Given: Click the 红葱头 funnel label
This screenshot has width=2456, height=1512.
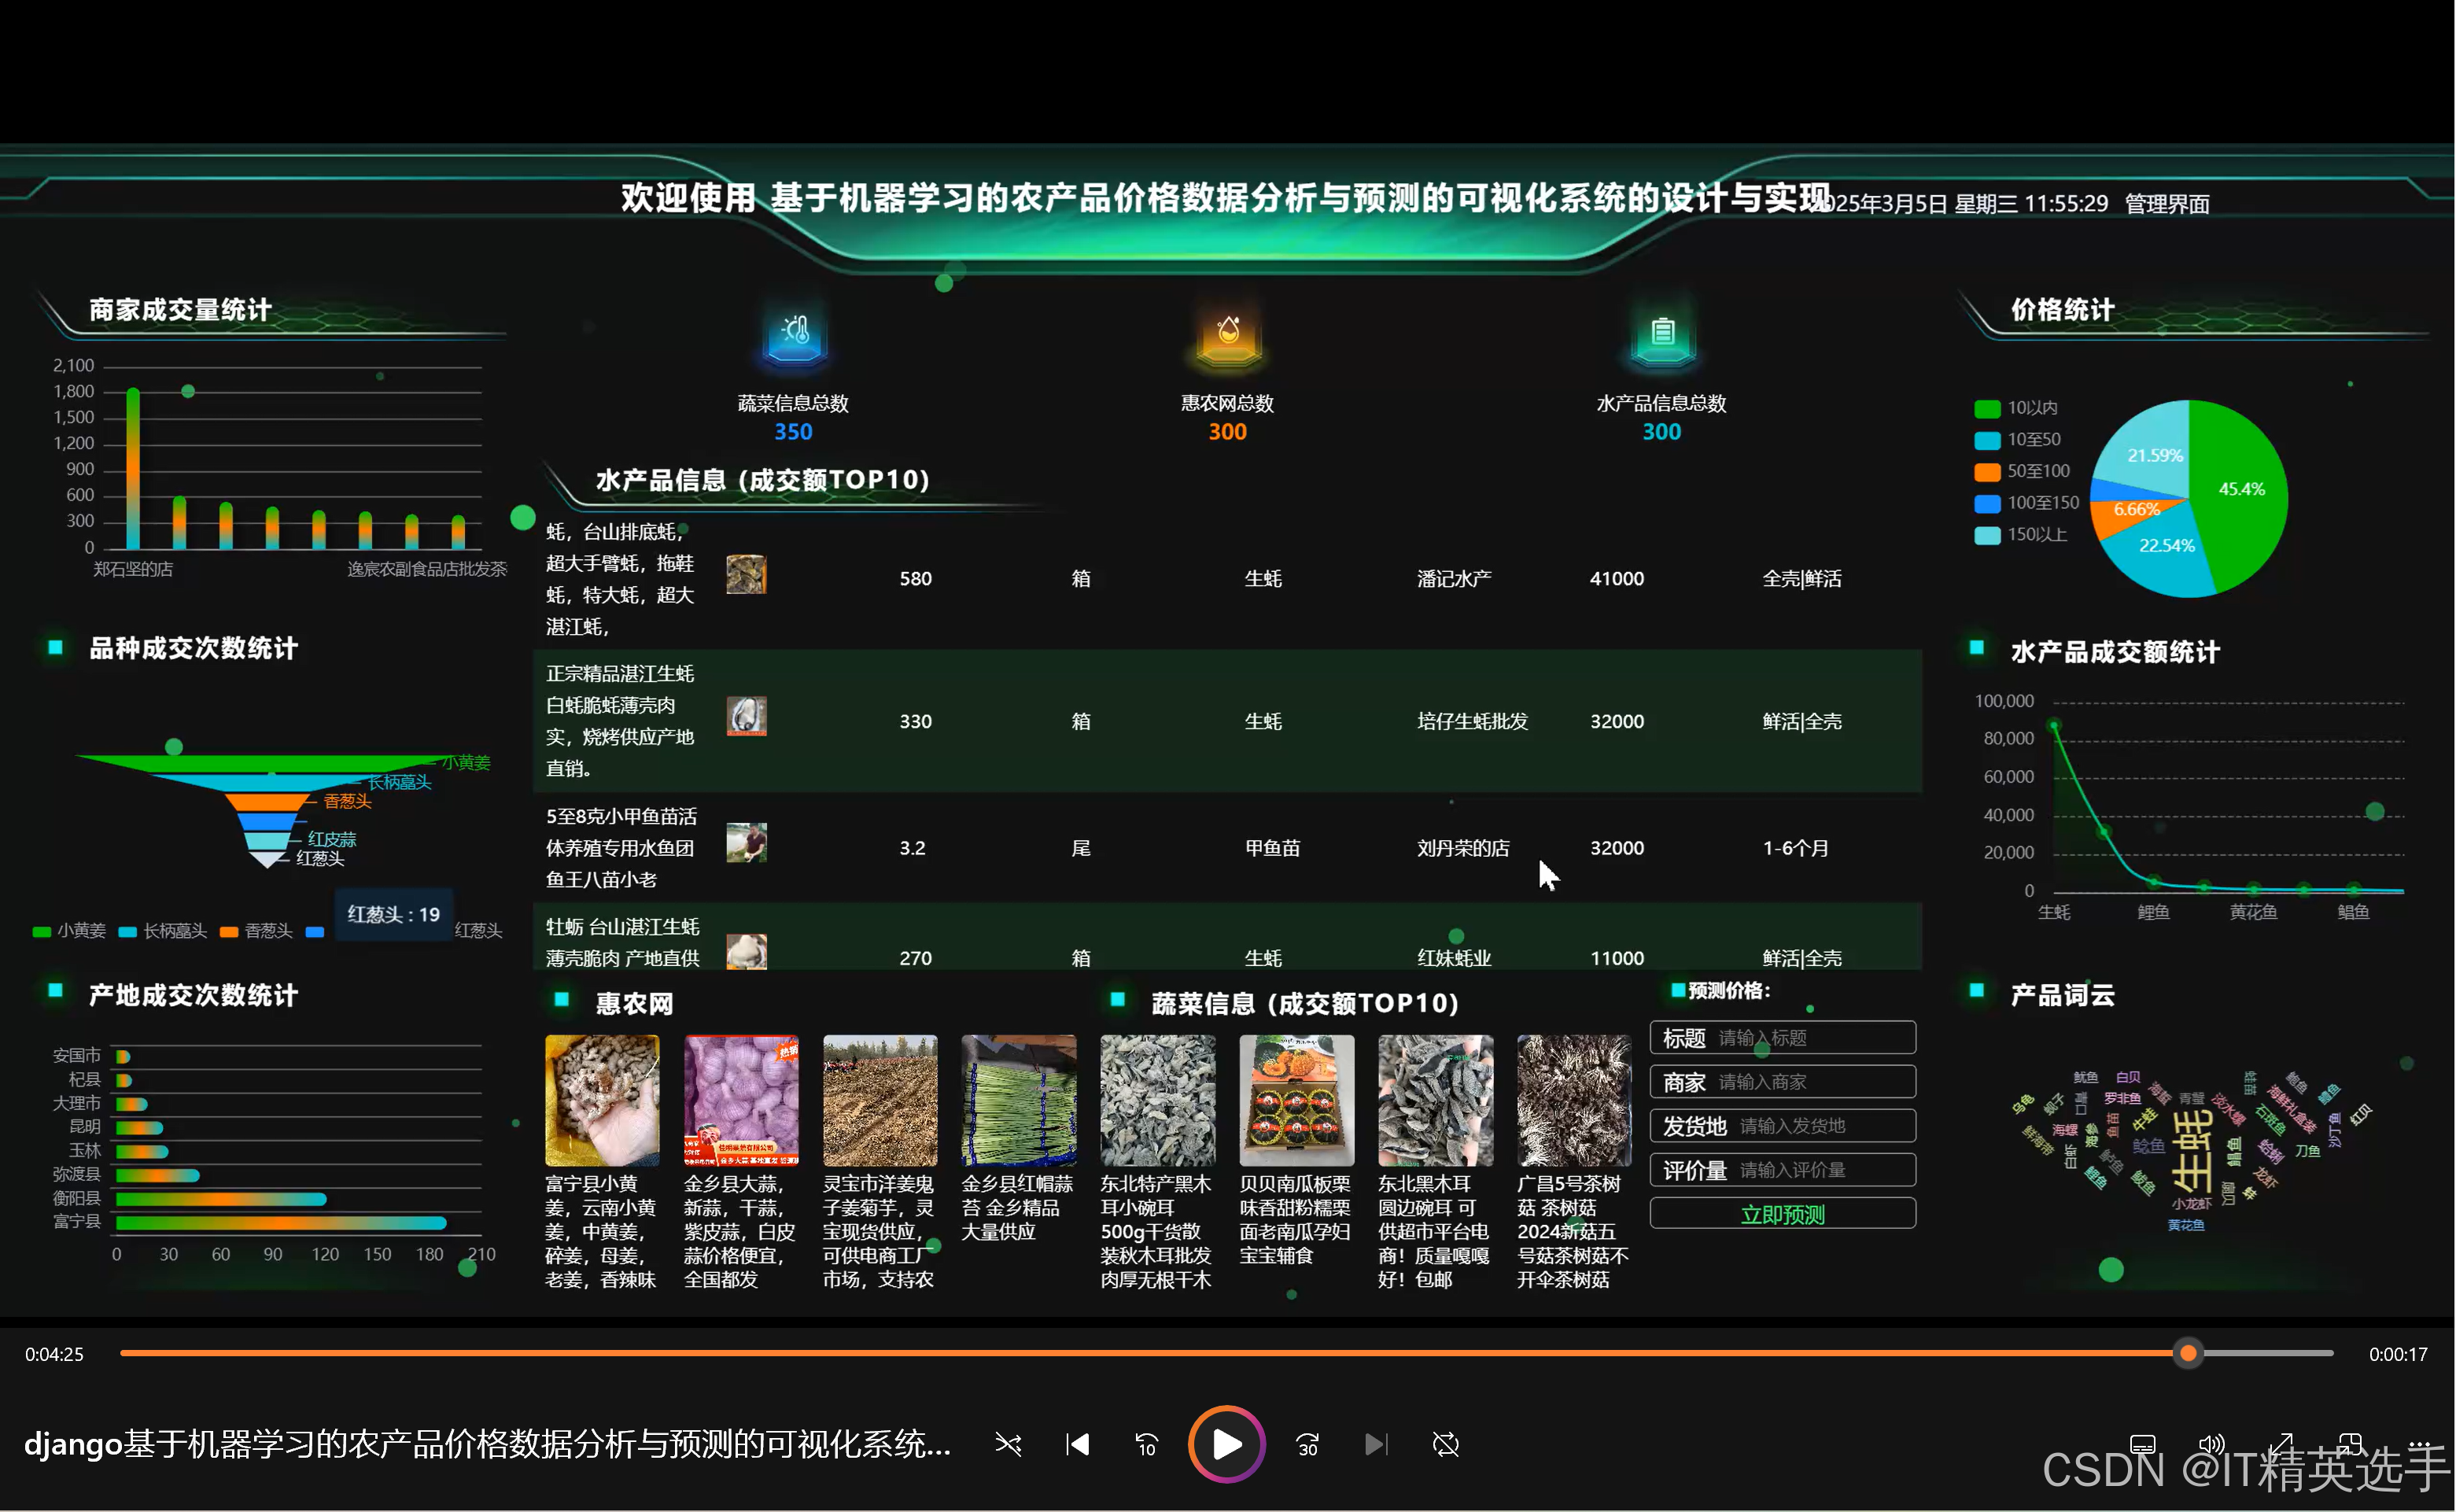Looking at the screenshot, I should (320, 858).
